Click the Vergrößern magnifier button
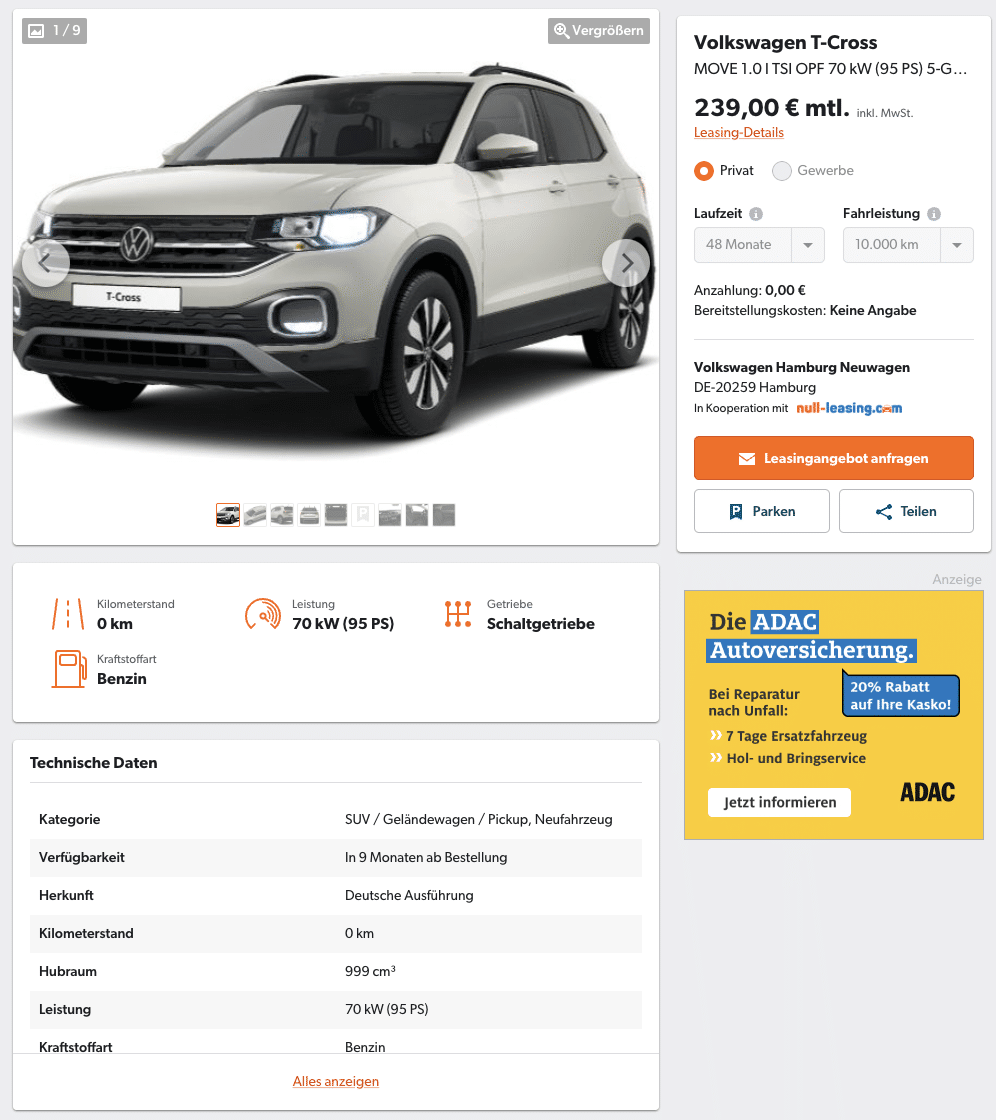This screenshot has height=1120, width=996. 599,31
